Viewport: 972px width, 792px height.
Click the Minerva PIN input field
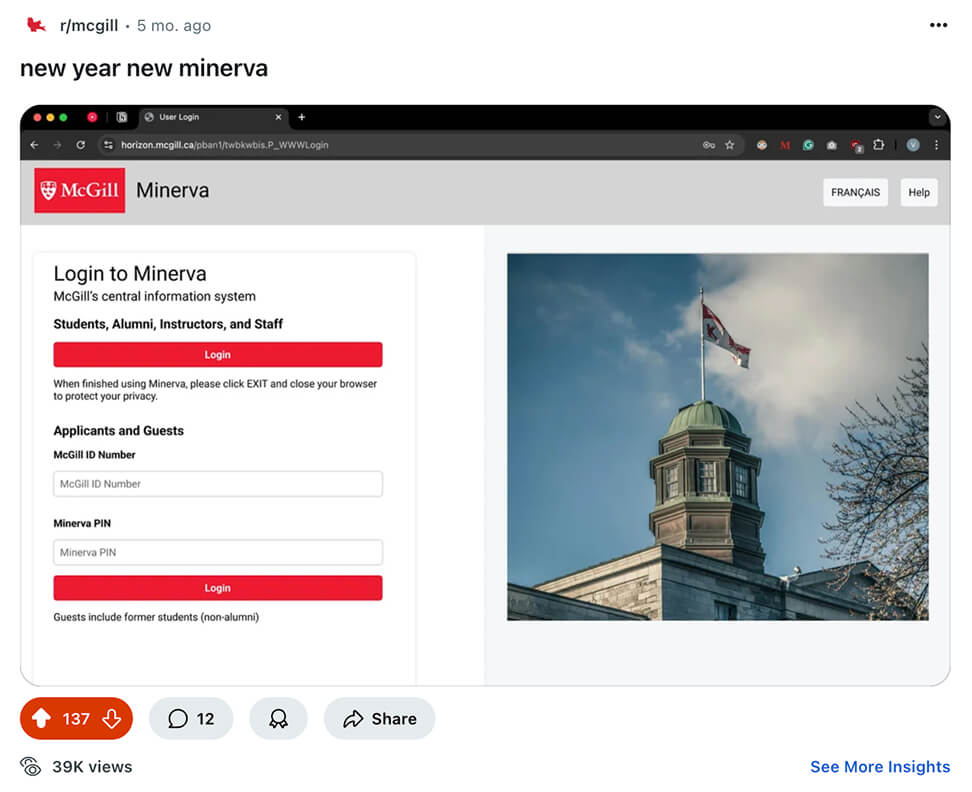[218, 552]
